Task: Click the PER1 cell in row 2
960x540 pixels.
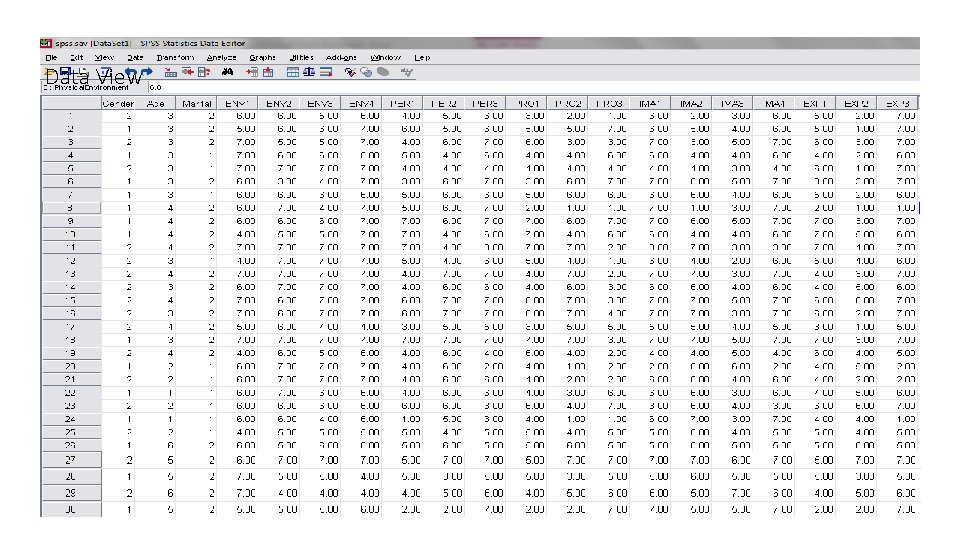Action: pos(402,129)
